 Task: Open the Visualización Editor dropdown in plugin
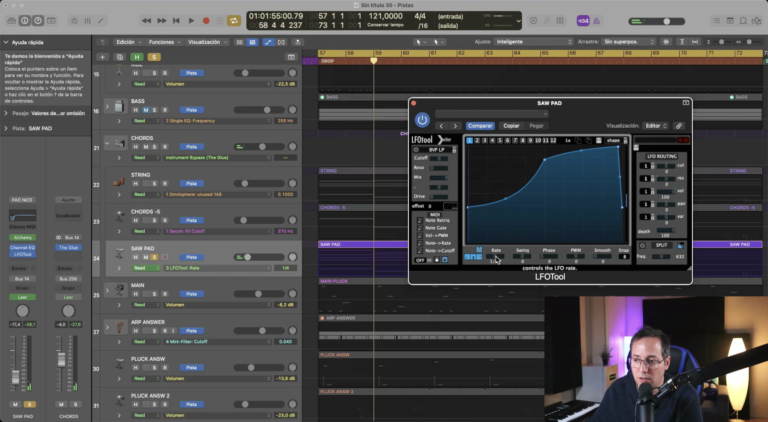click(x=655, y=126)
